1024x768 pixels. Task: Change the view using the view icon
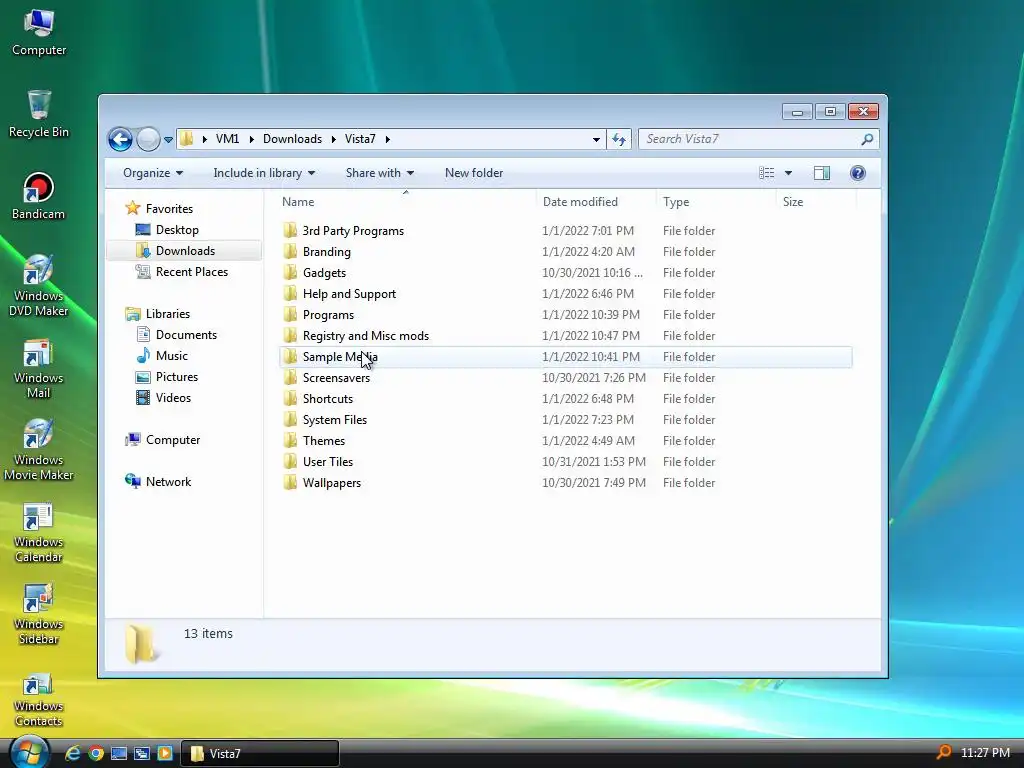[767, 173]
